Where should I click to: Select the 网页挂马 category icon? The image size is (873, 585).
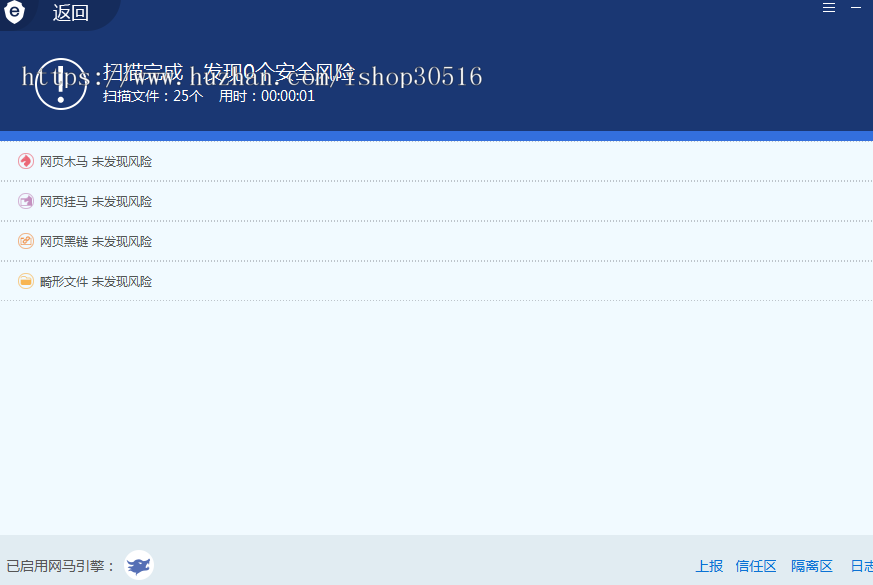click(x=25, y=201)
